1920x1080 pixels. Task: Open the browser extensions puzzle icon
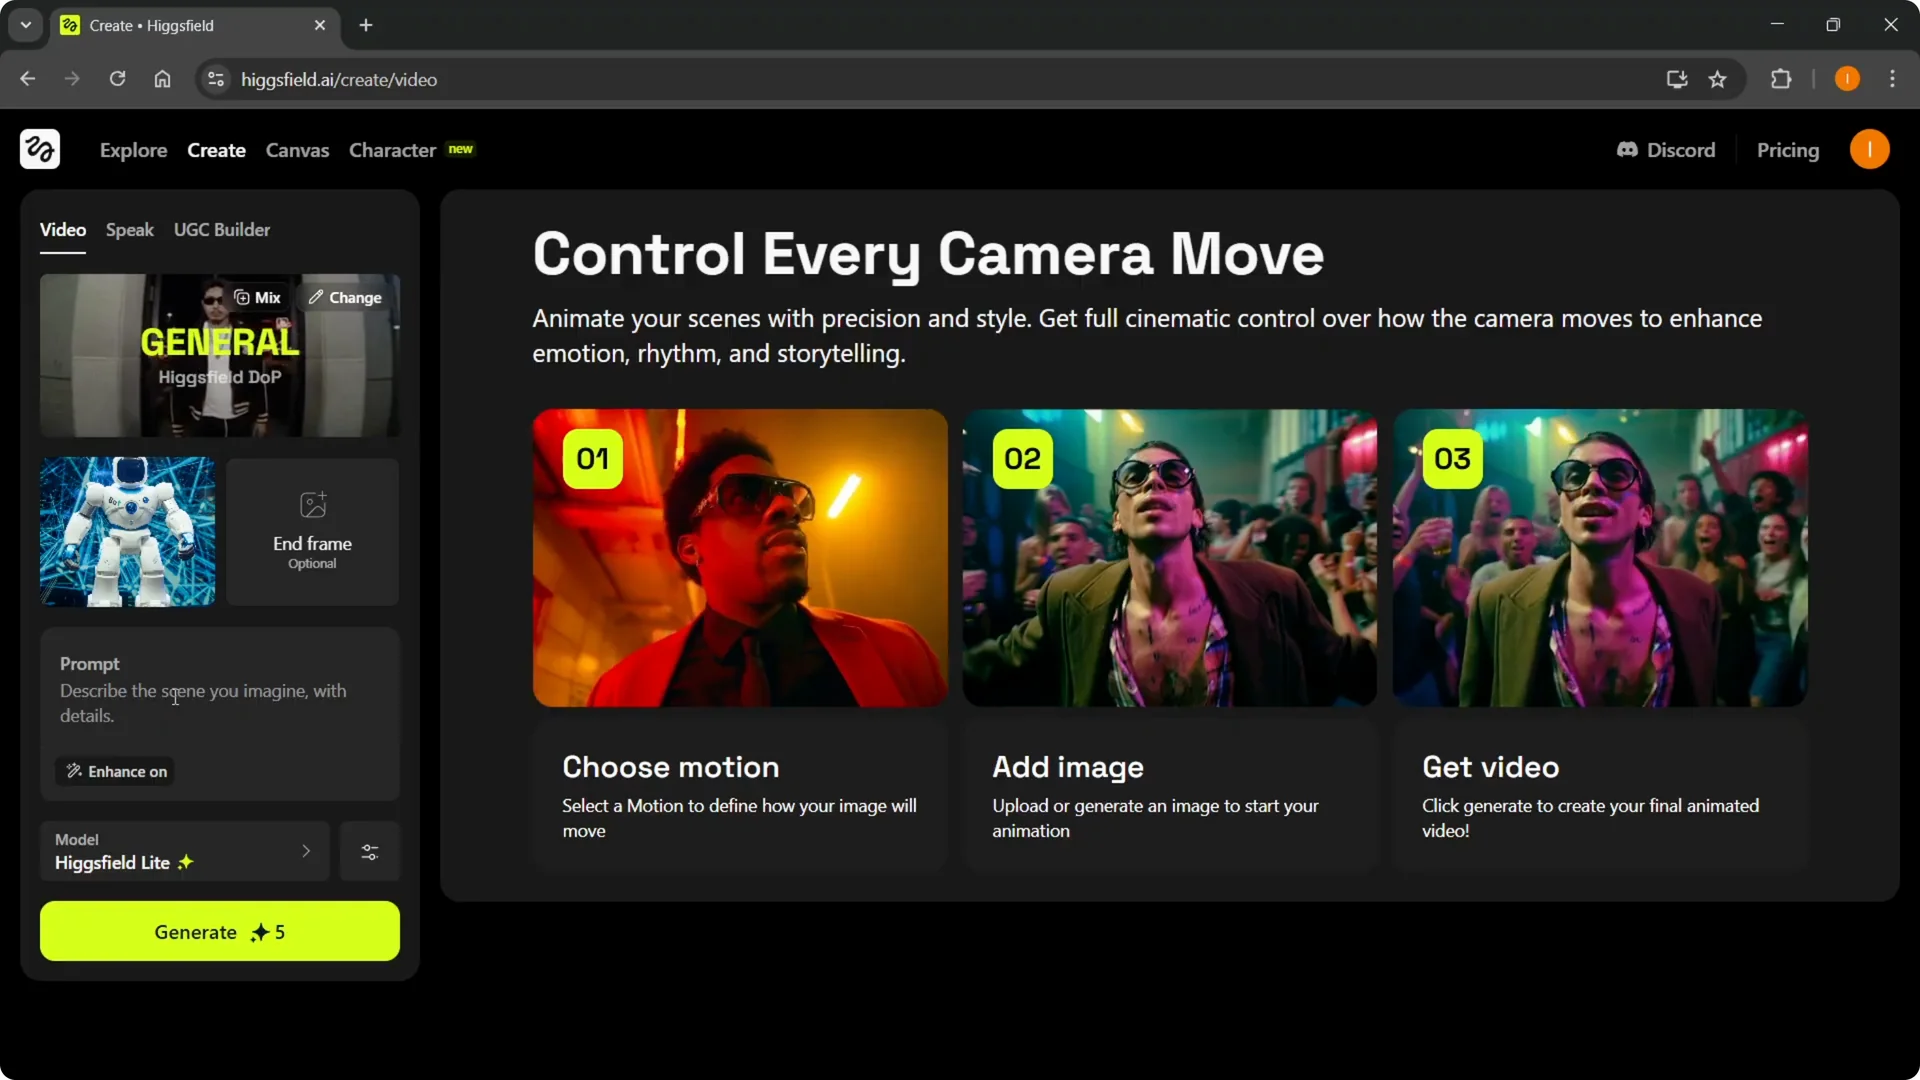1781,79
